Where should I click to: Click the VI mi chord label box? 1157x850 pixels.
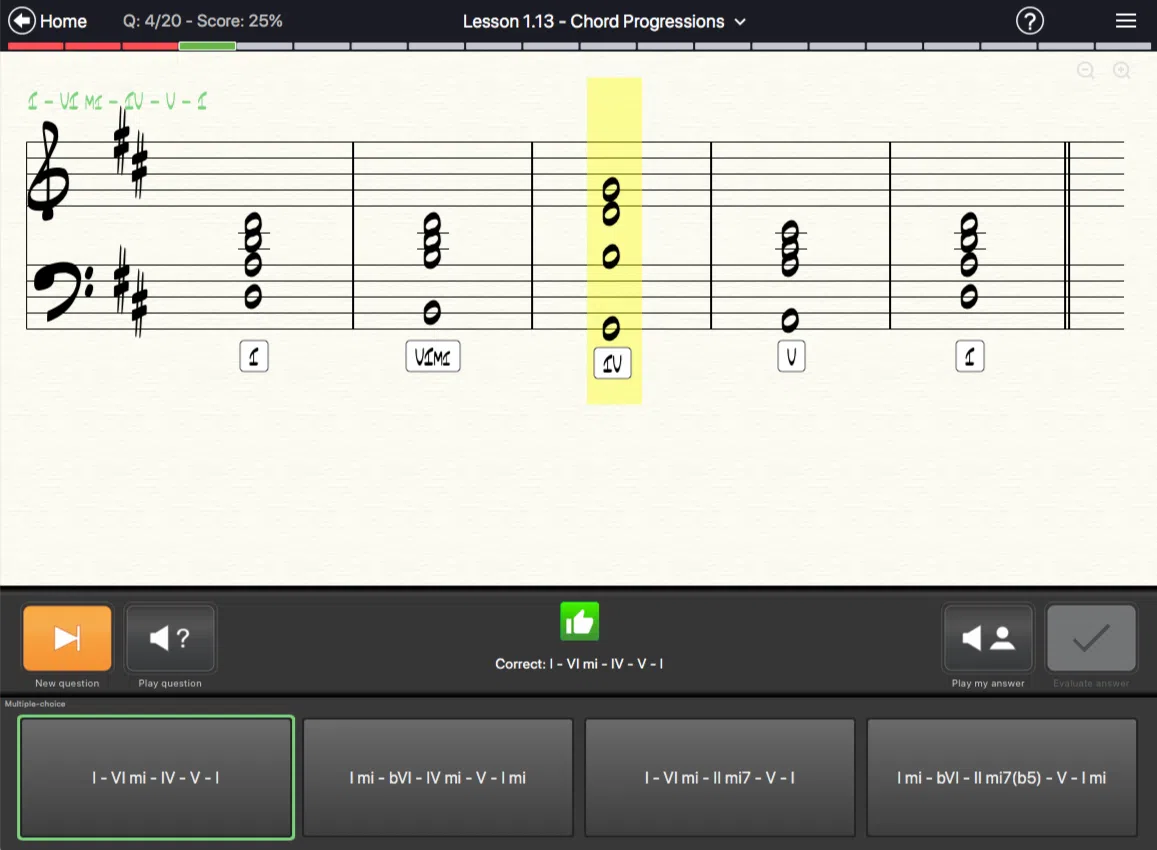pyautogui.click(x=433, y=356)
